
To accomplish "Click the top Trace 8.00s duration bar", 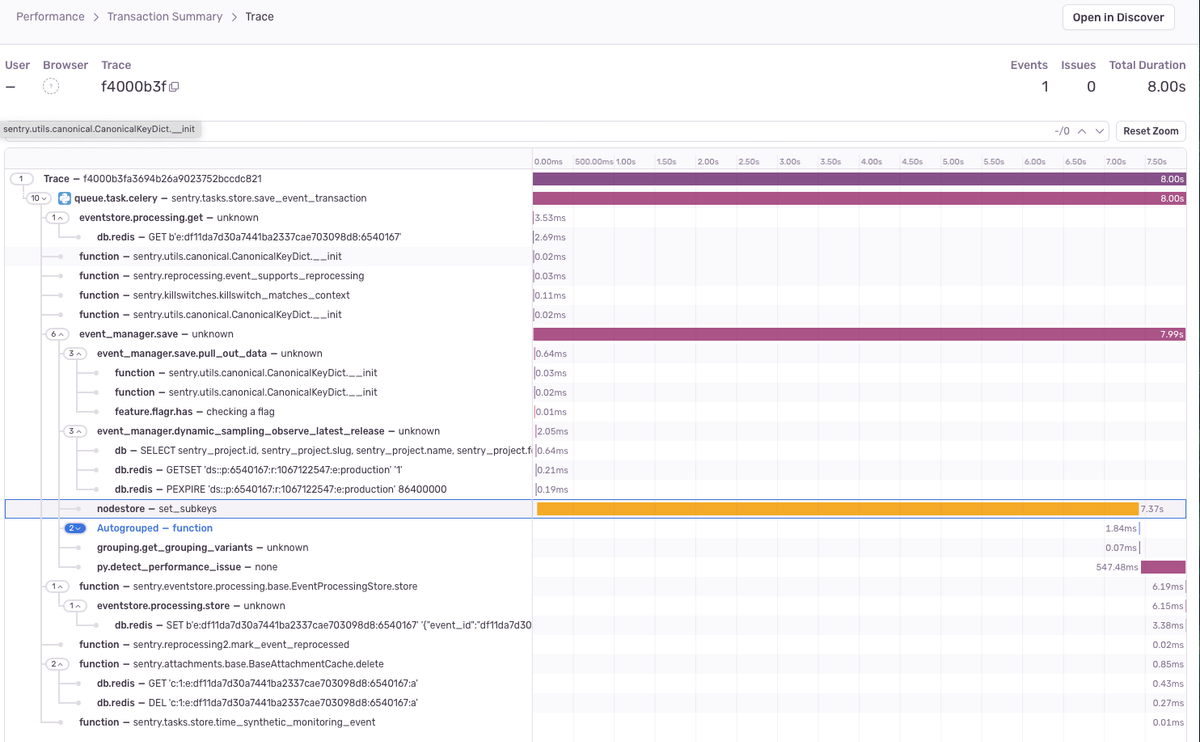I will point(859,179).
